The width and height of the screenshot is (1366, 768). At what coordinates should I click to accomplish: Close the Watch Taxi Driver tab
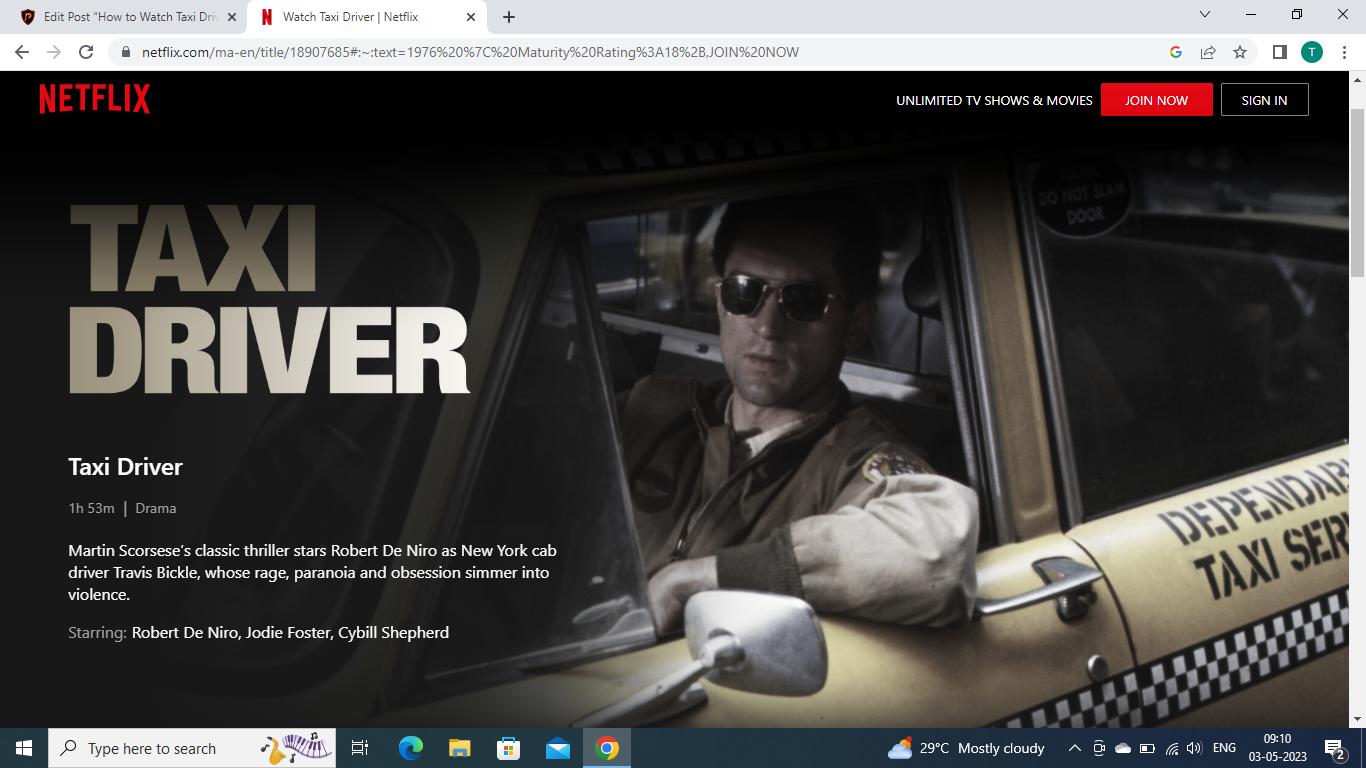coord(471,17)
